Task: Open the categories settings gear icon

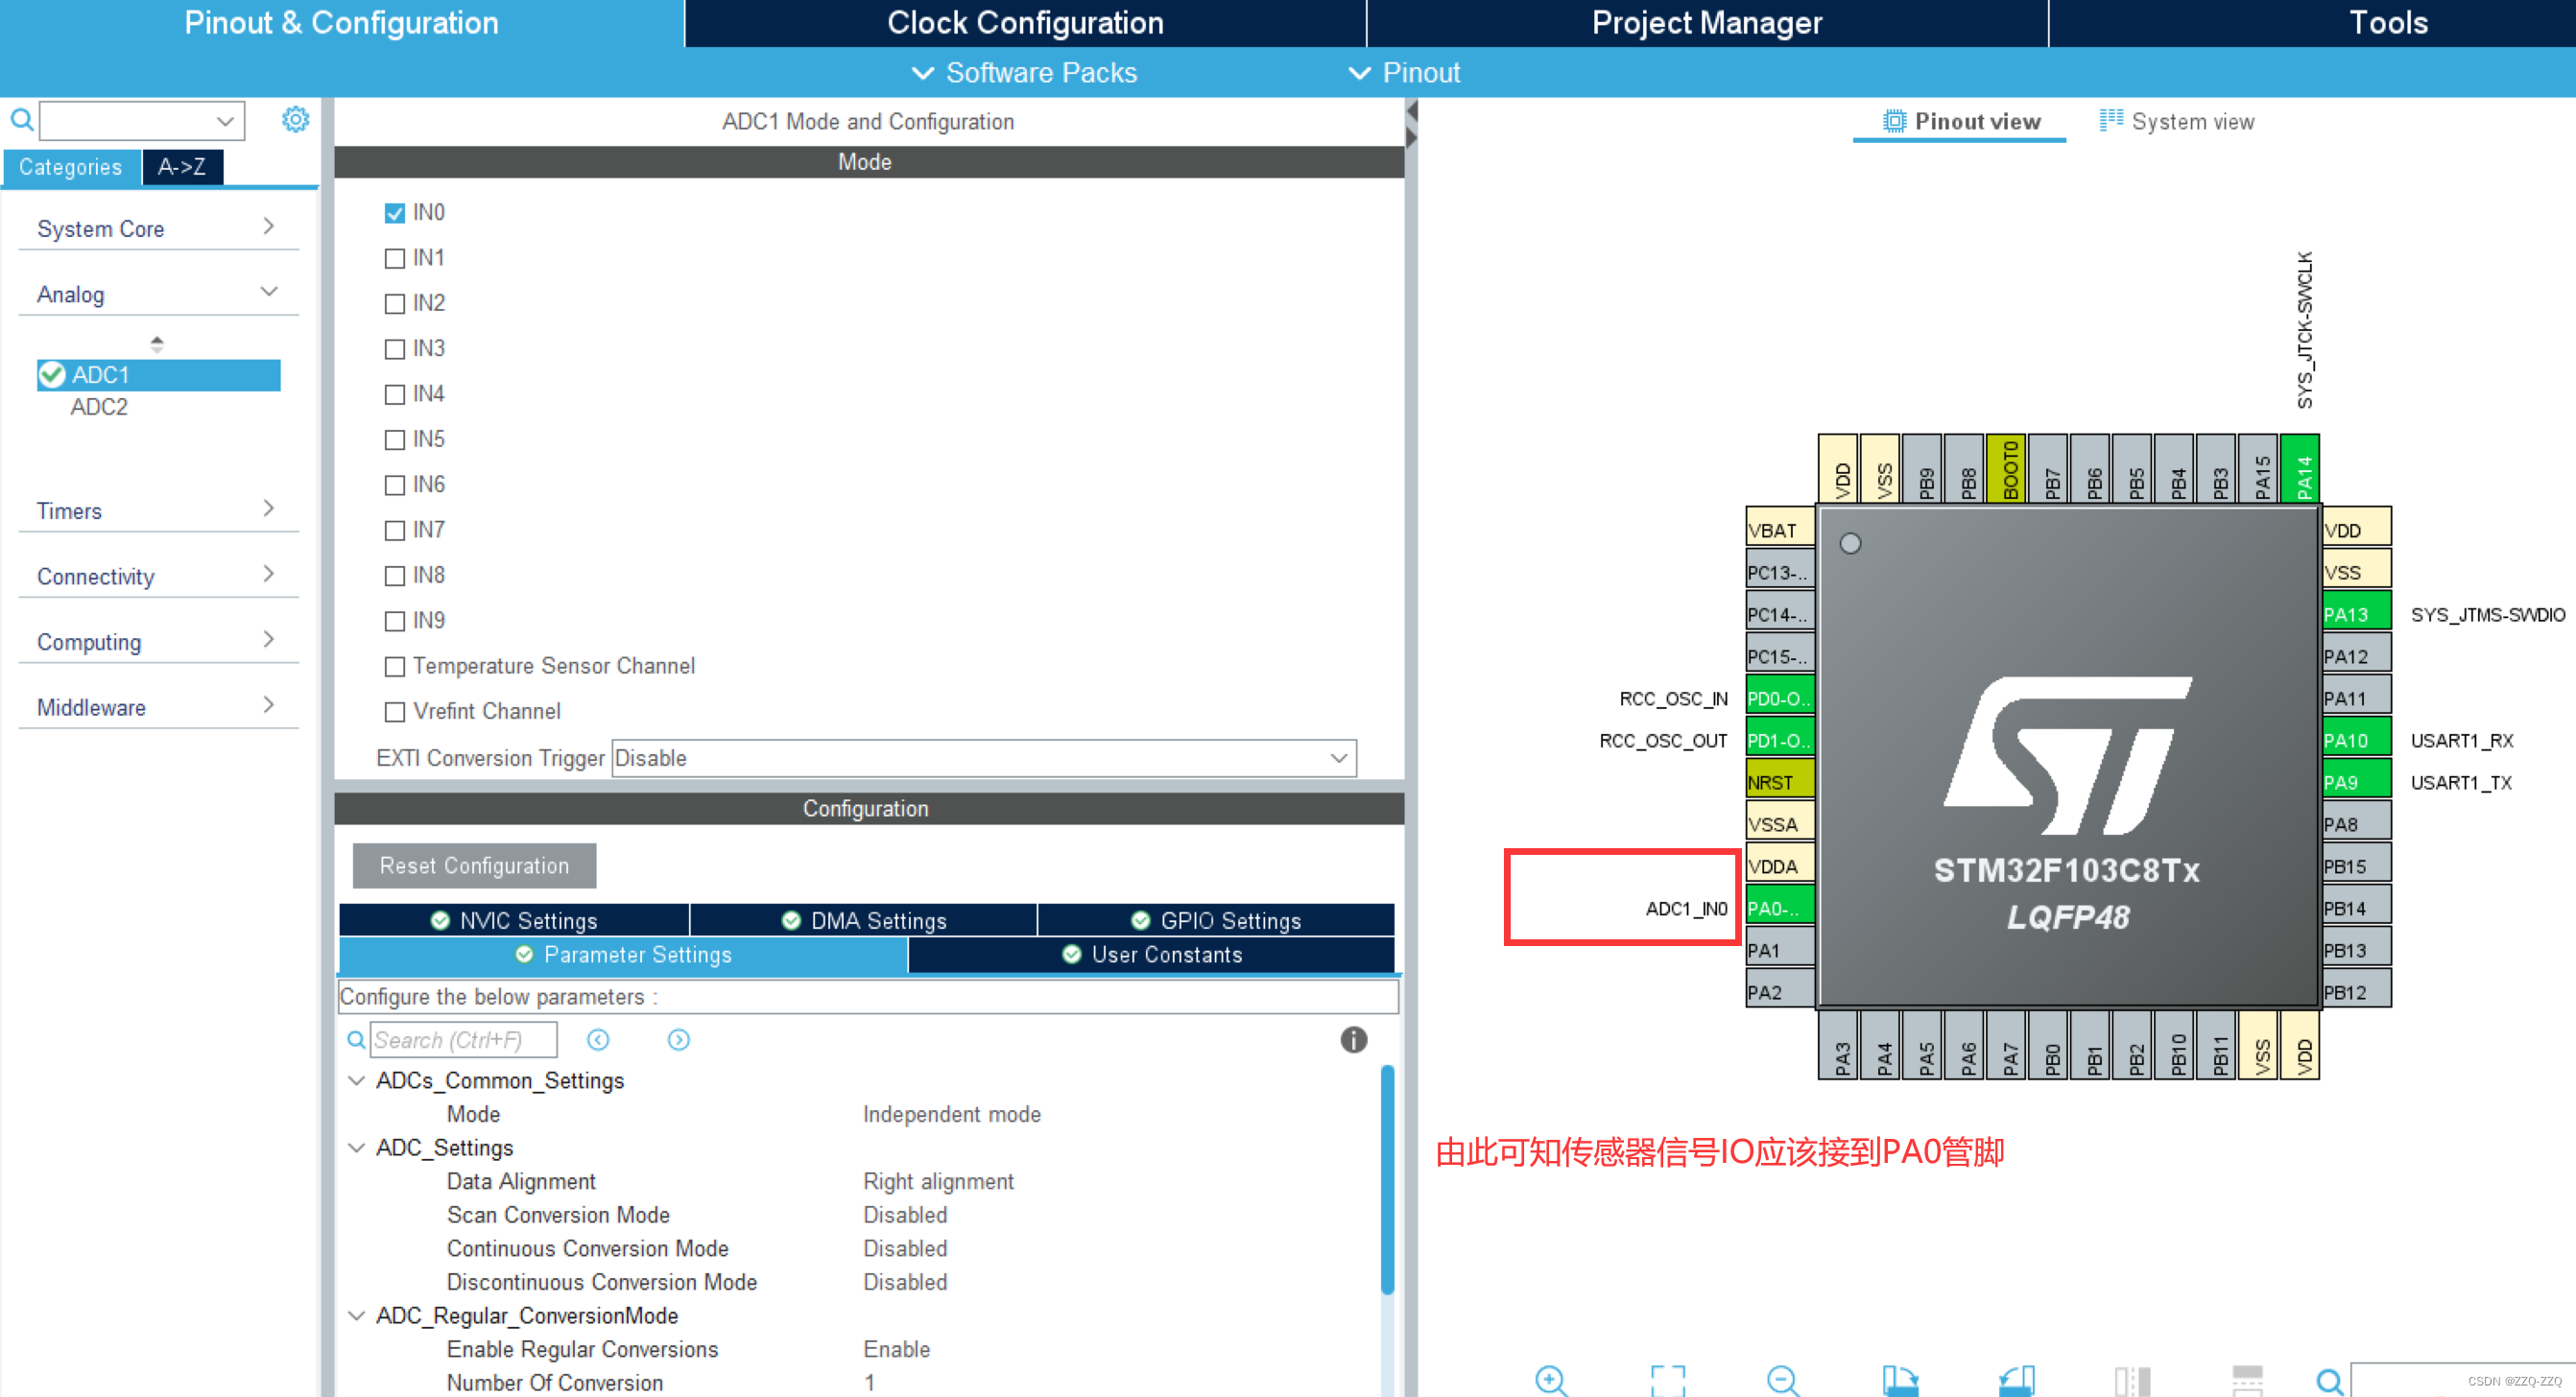Action: coord(295,120)
